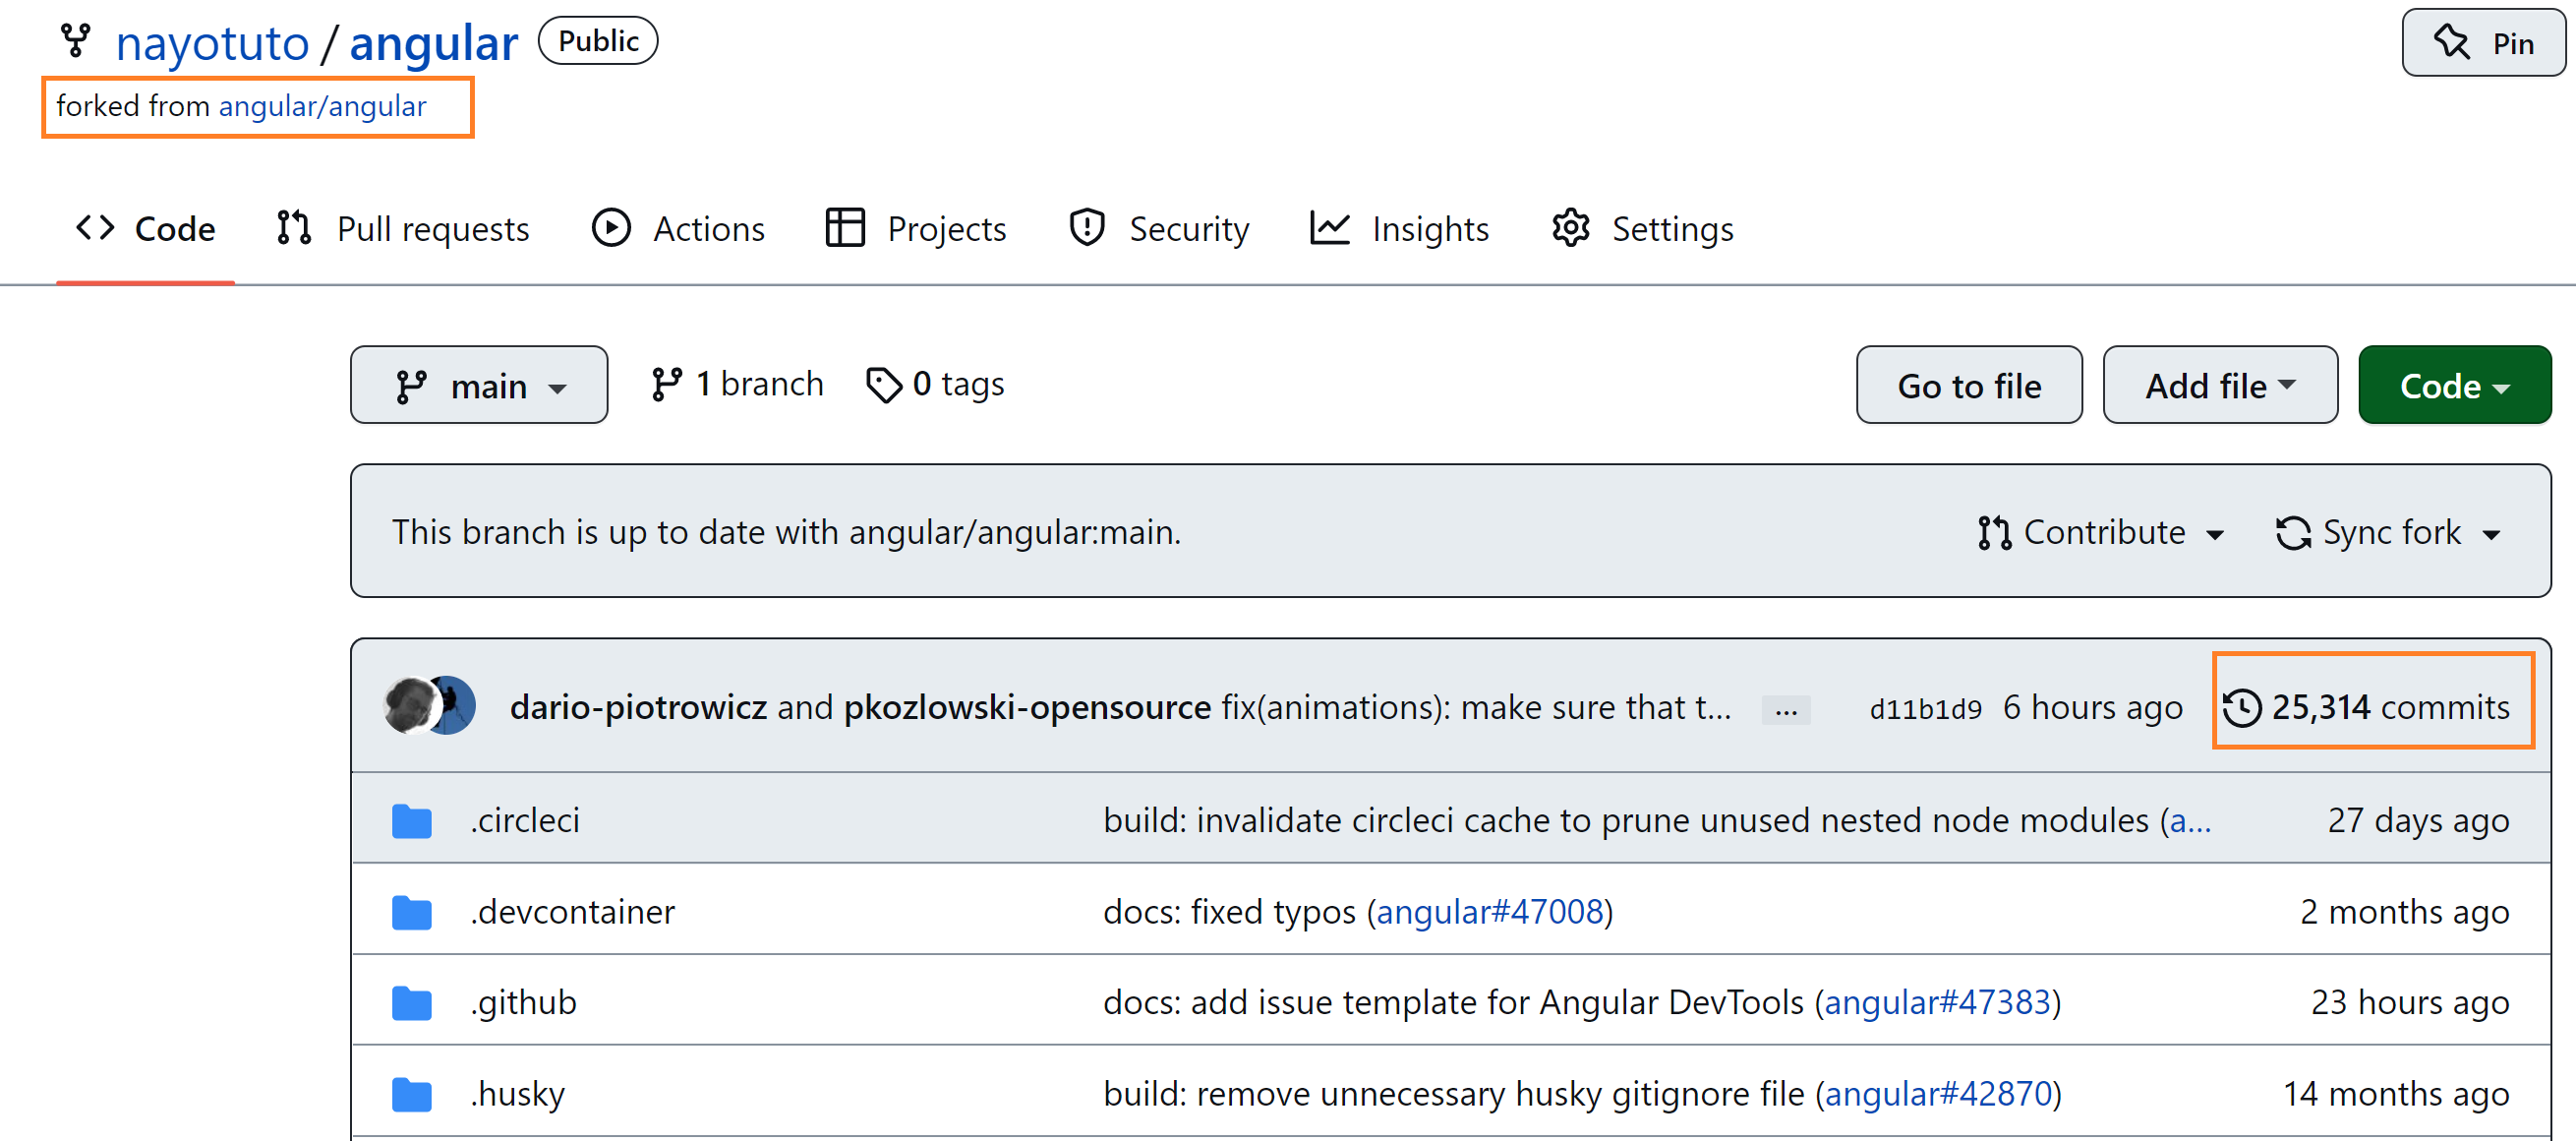Open the Sync fork dropdown

point(2388,533)
